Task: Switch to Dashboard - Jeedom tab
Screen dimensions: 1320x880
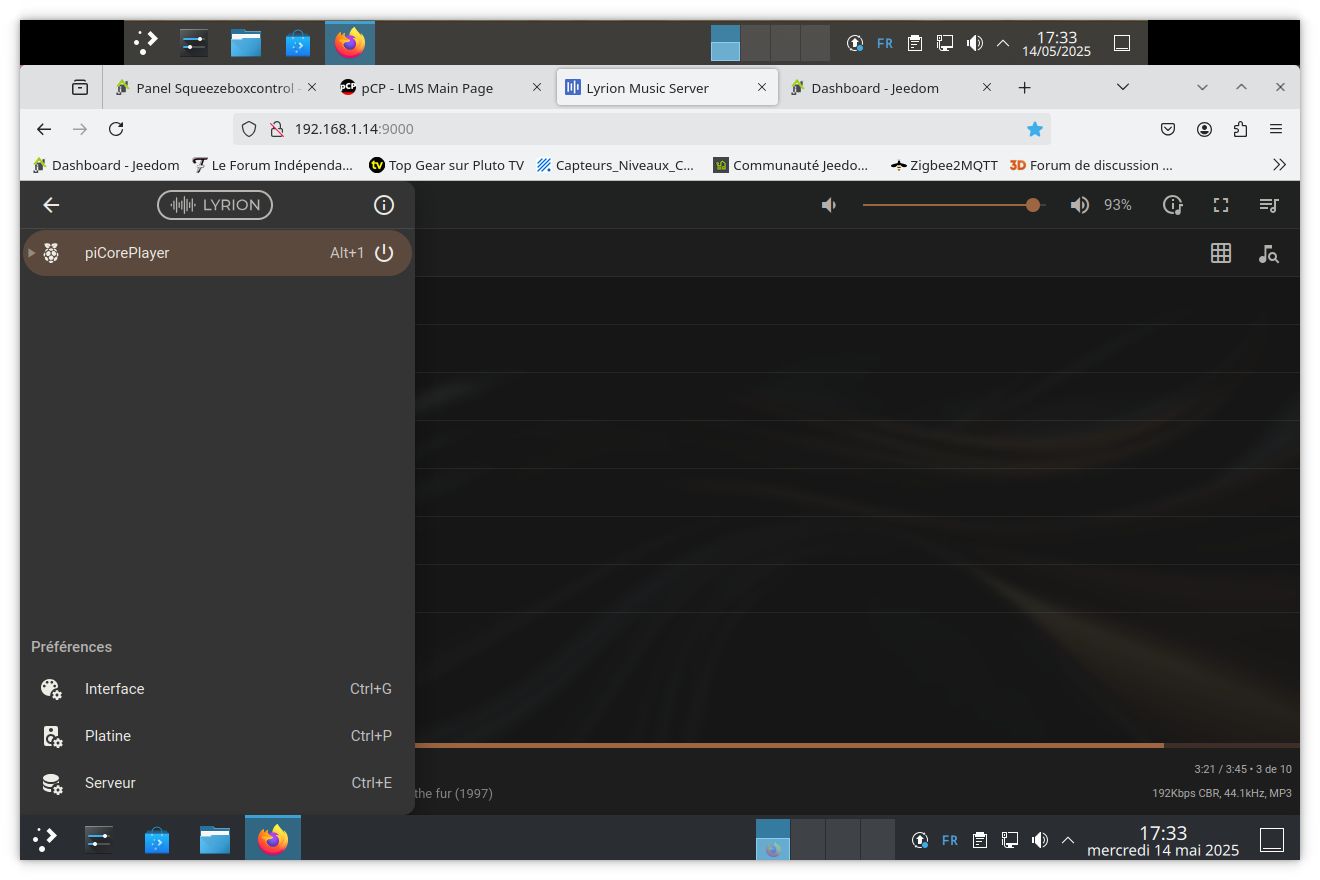Action: [x=890, y=88]
